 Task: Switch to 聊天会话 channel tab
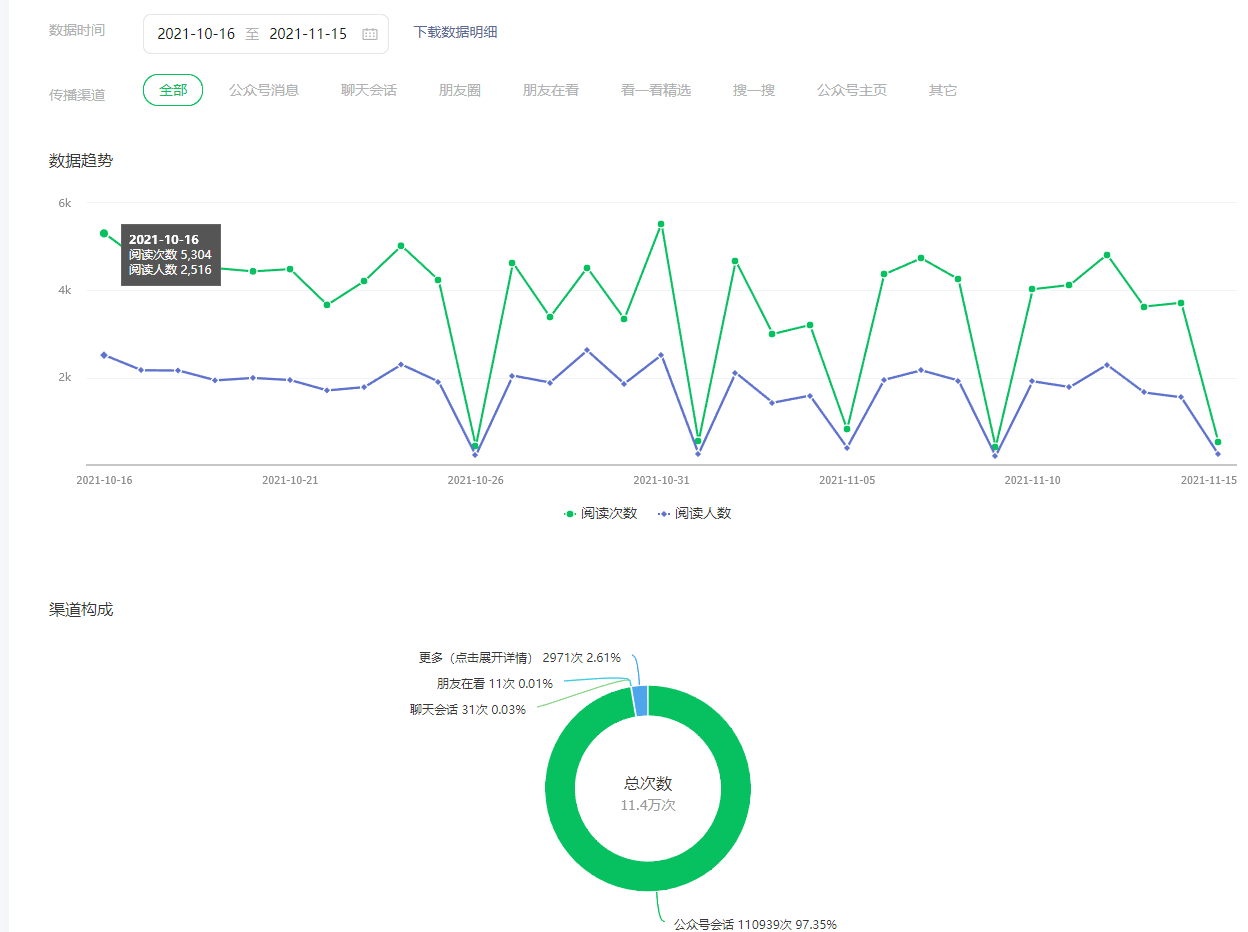[369, 90]
